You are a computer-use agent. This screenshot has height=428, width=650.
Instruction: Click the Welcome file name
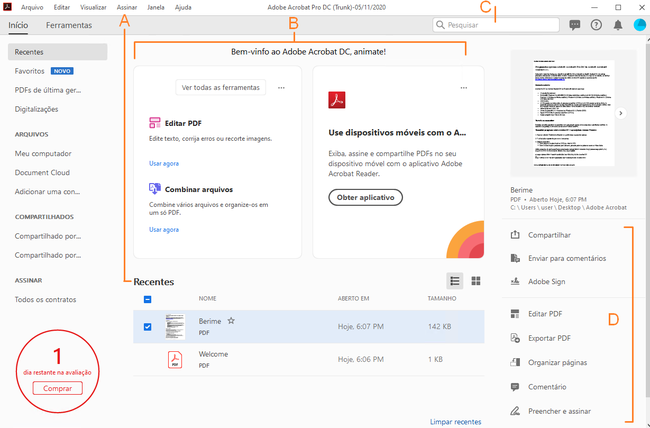pos(213,354)
